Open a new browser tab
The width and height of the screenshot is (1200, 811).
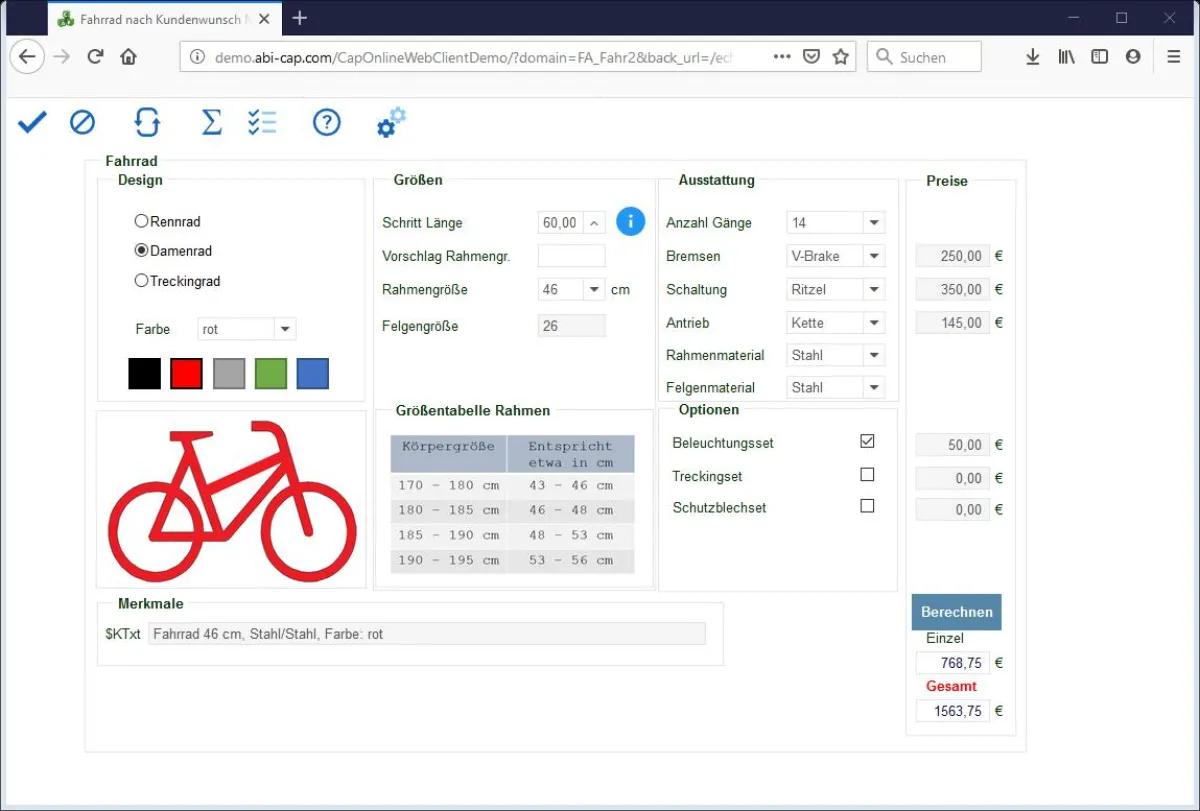point(299,18)
